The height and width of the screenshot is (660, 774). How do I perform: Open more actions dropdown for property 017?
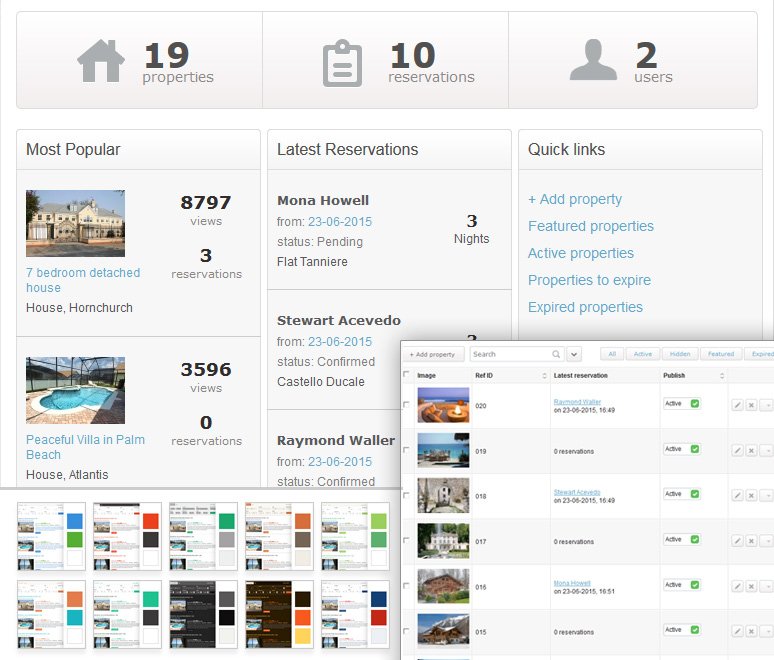766,541
